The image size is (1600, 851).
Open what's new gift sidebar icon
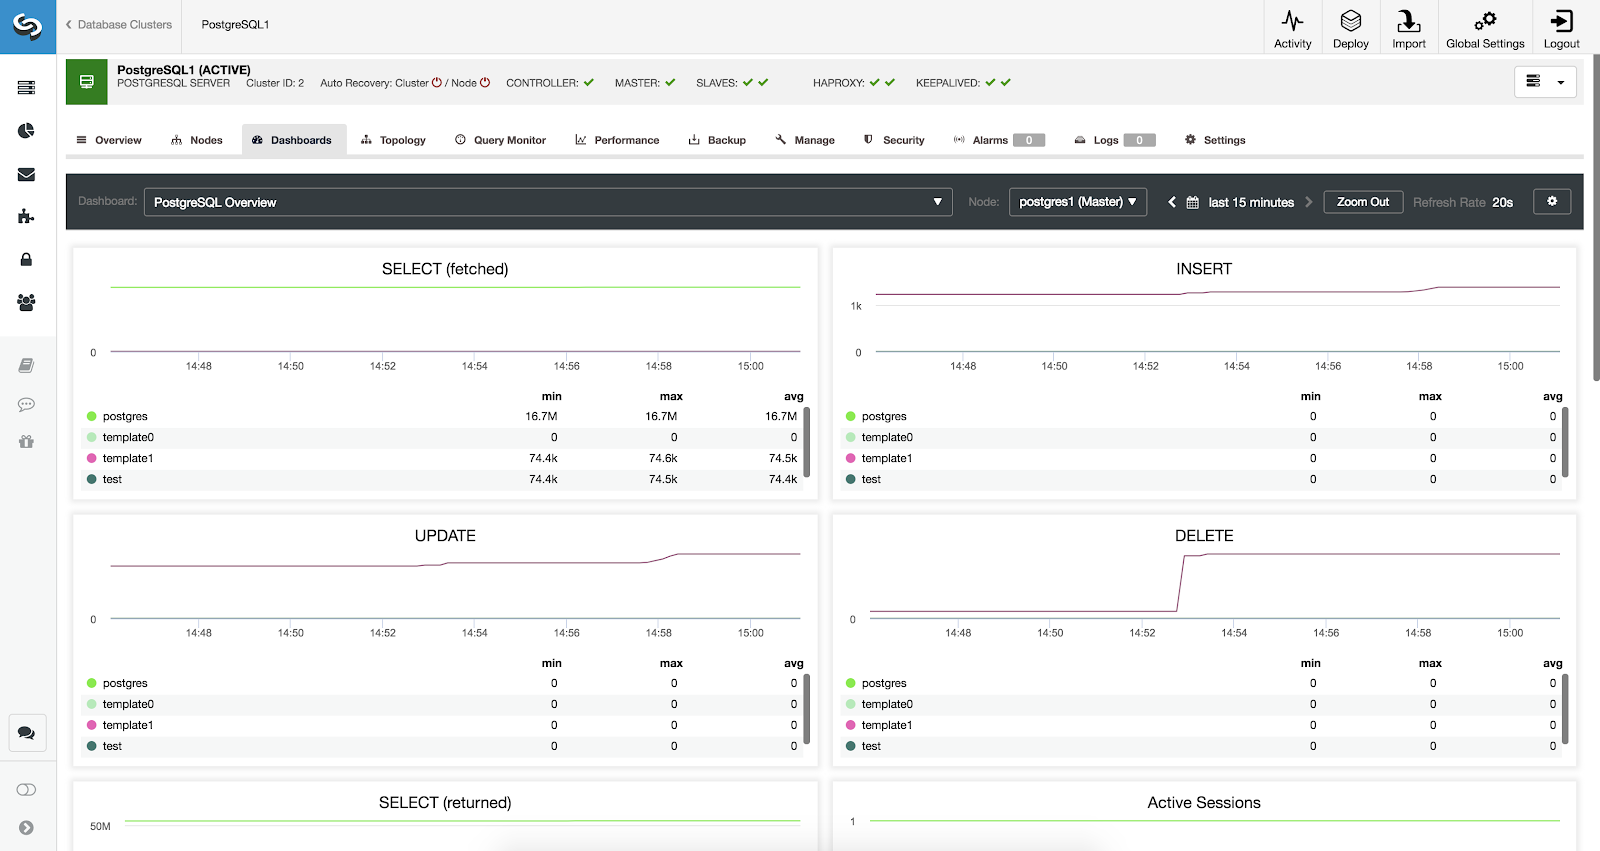pos(27,442)
